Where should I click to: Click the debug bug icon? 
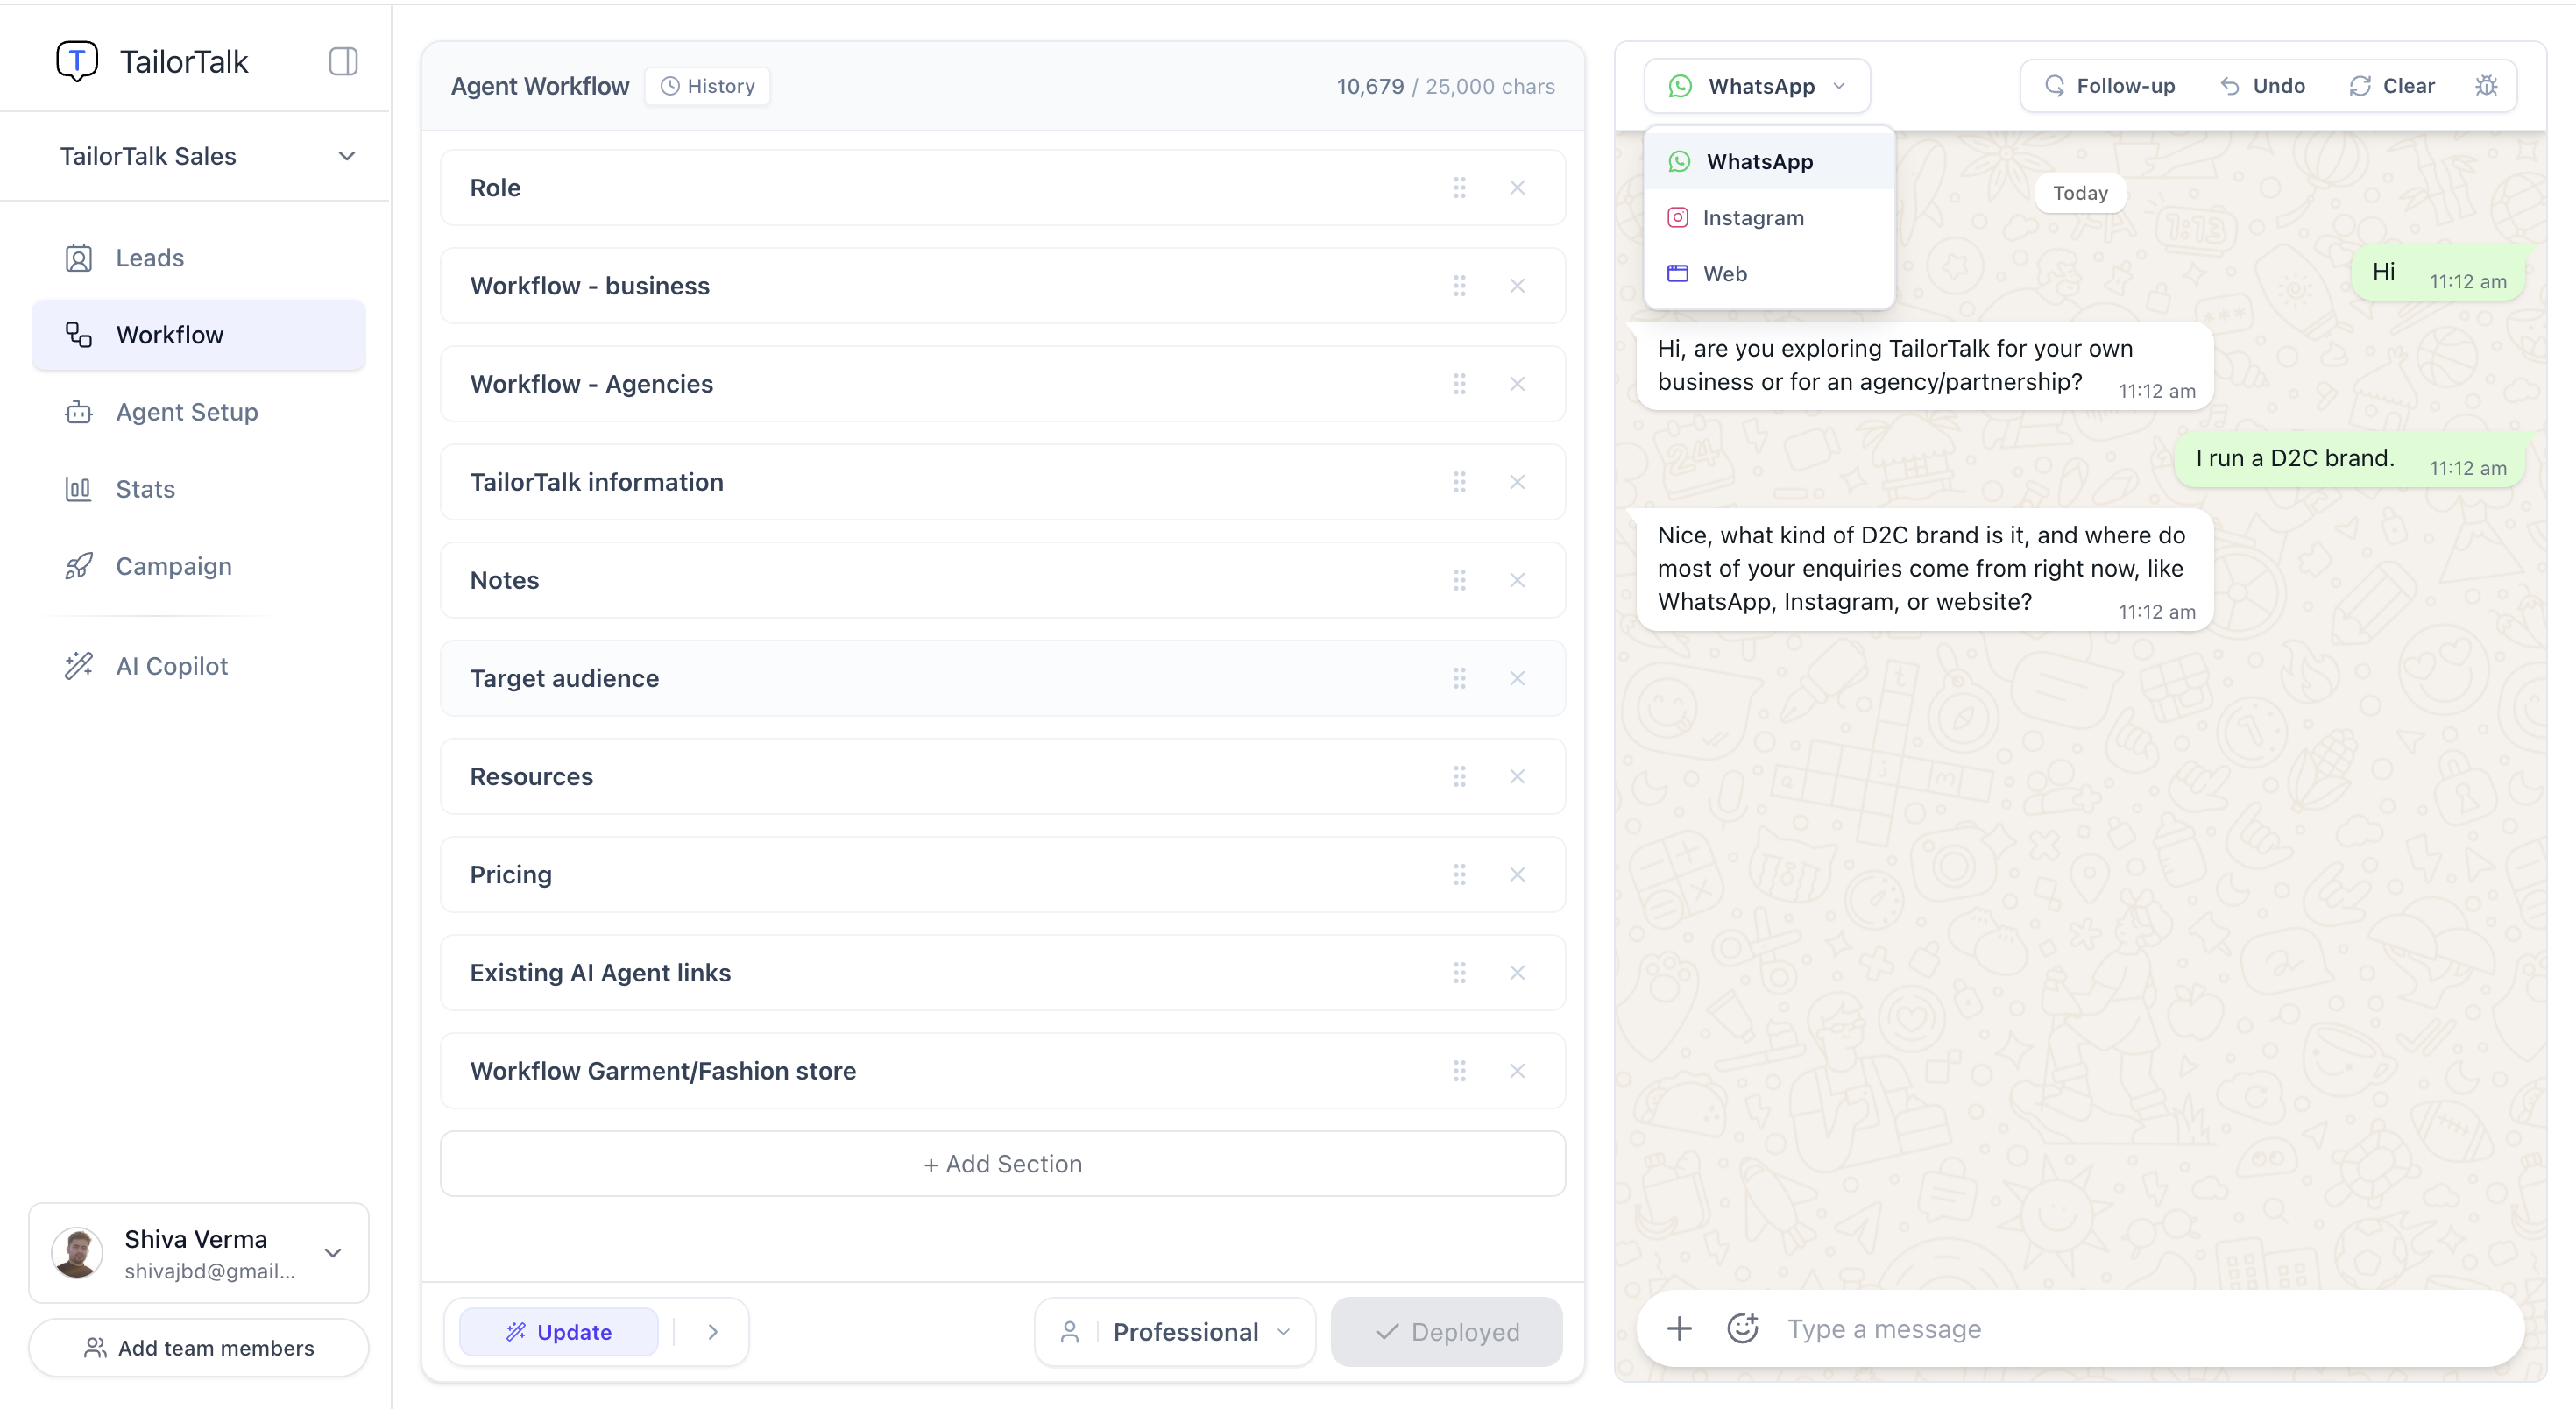2486,86
